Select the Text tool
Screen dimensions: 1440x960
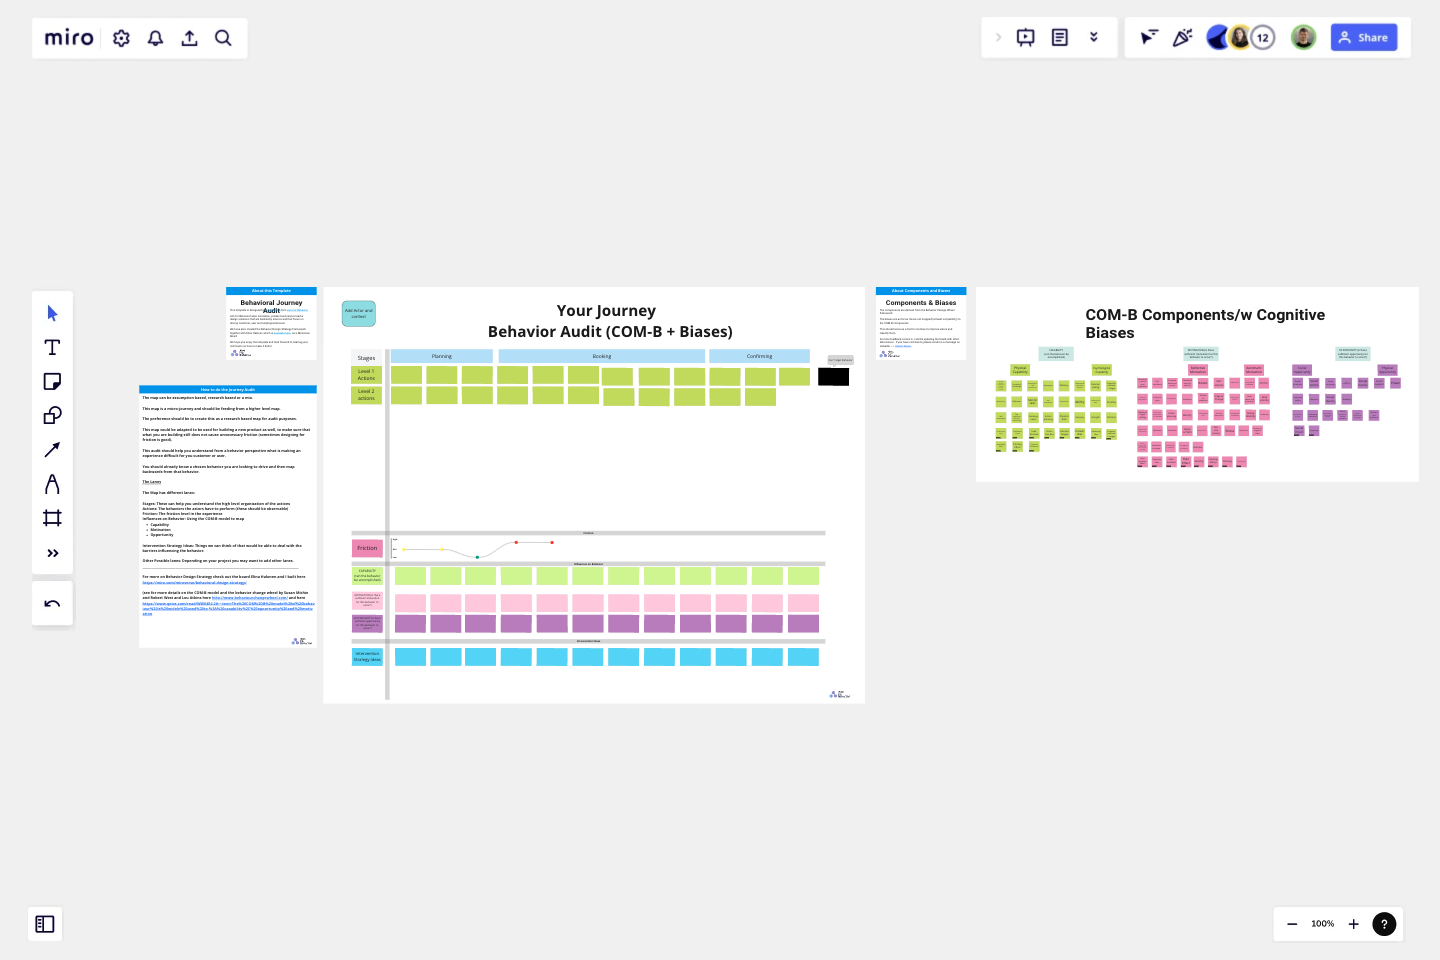52,347
